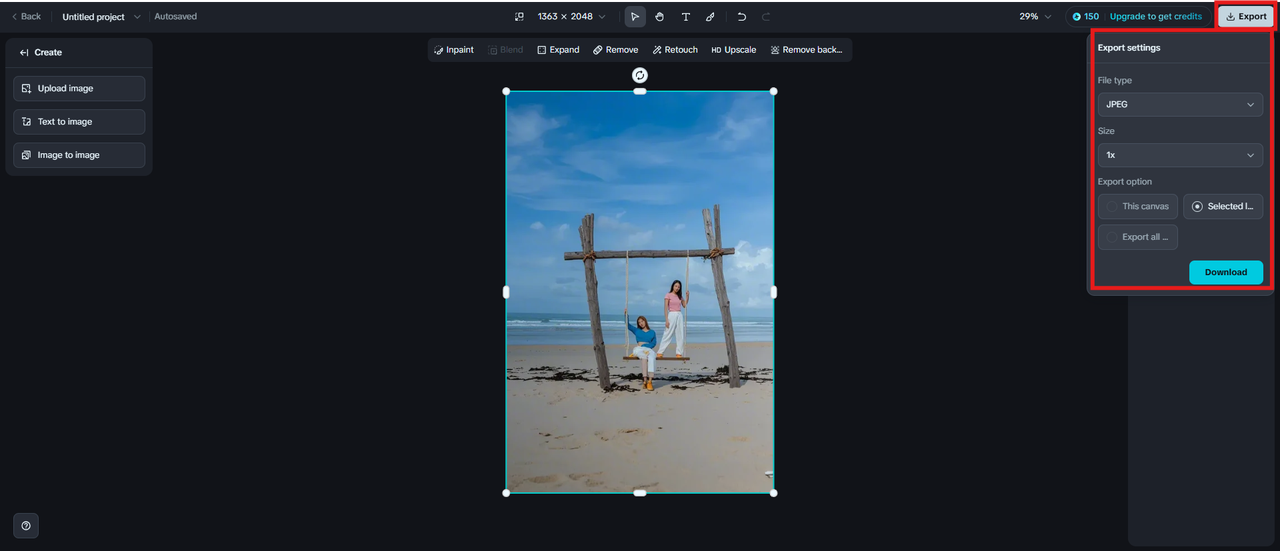
Task: Click the rotate handle above the image
Action: tap(640, 75)
